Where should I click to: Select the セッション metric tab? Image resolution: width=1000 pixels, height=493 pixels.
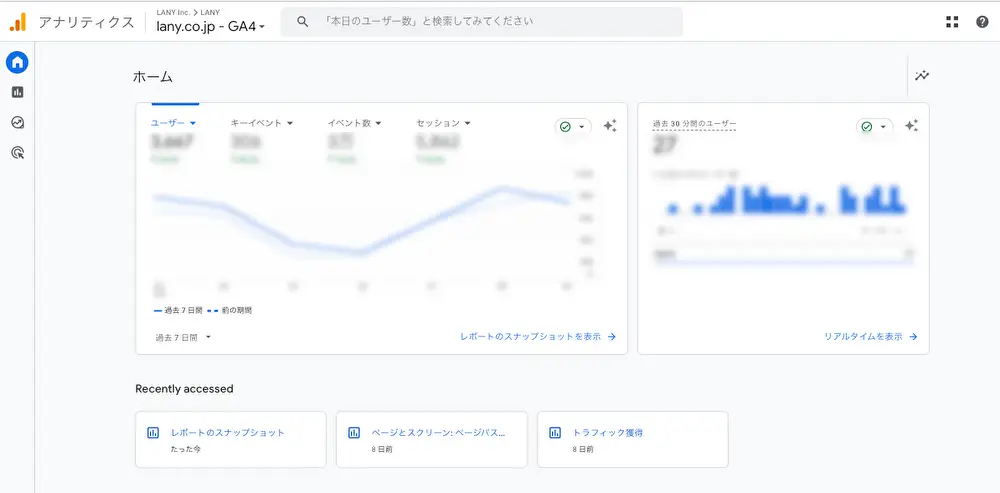point(443,123)
